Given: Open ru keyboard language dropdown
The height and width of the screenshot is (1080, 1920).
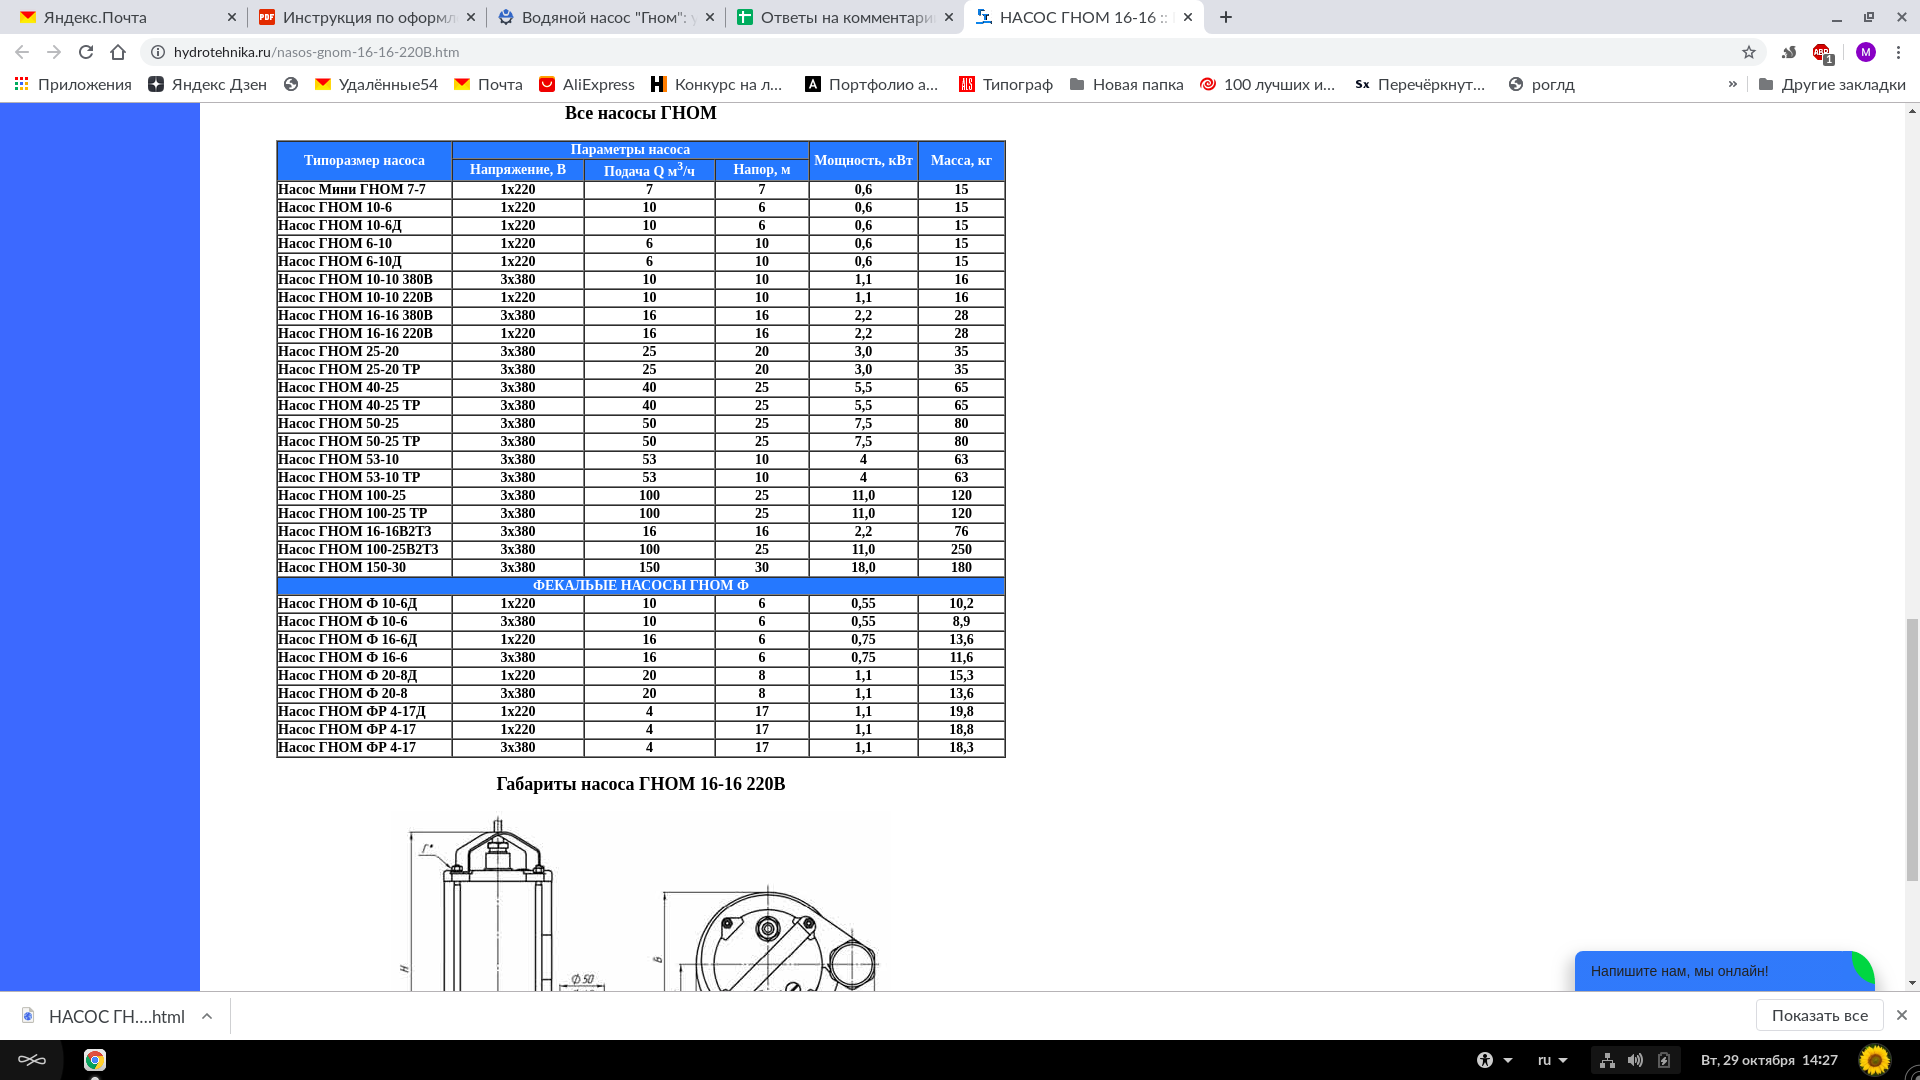Looking at the screenshot, I should [x=1552, y=1060].
